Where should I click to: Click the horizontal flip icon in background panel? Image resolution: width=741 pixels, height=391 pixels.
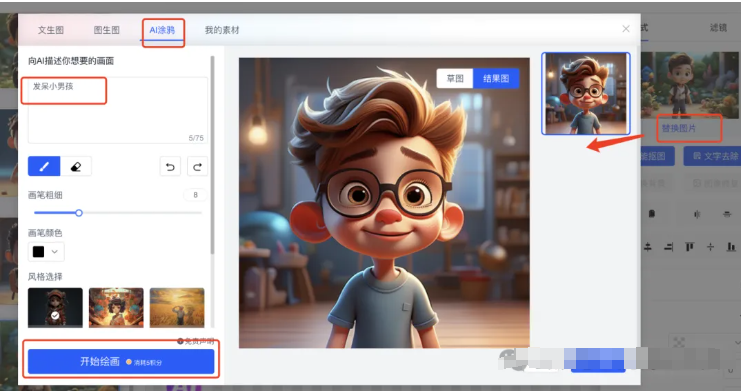tap(697, 214)
